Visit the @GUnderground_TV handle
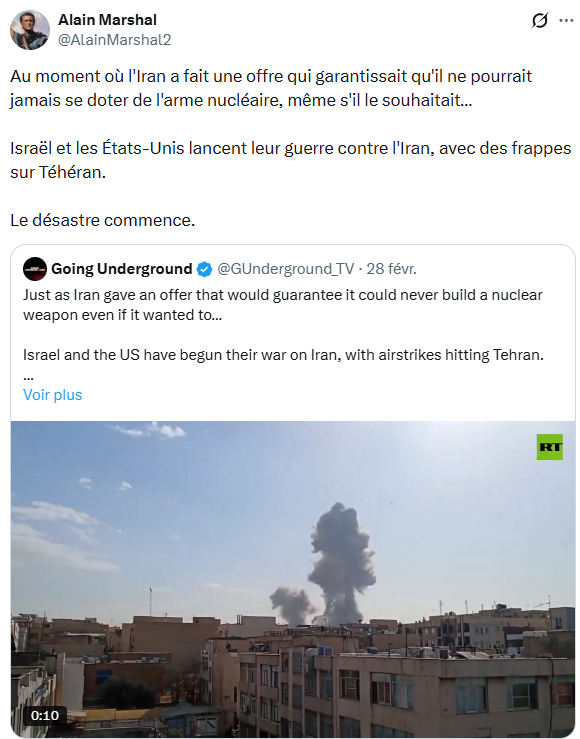Viewport: 580px width, 739px height. [286, 269]
